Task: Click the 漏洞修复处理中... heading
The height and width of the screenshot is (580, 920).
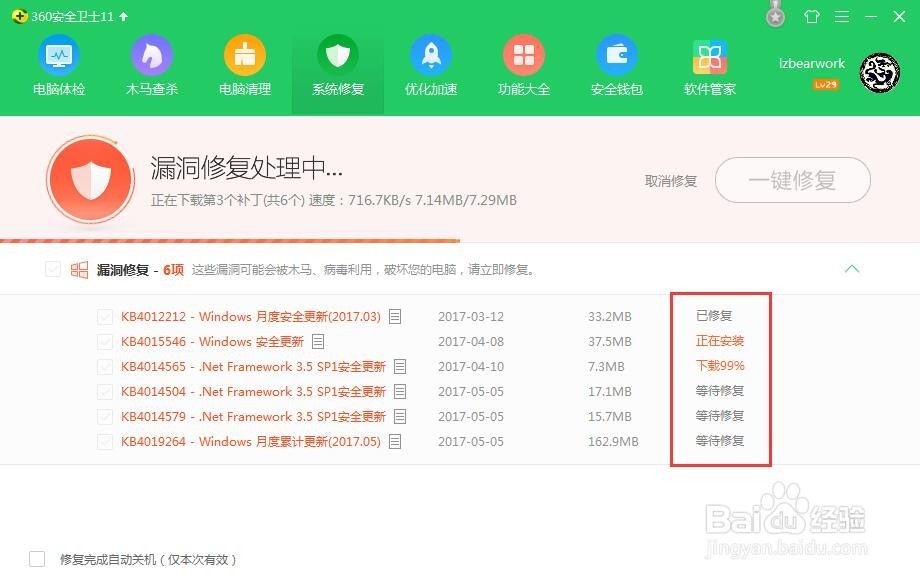Action: [246, 168]
